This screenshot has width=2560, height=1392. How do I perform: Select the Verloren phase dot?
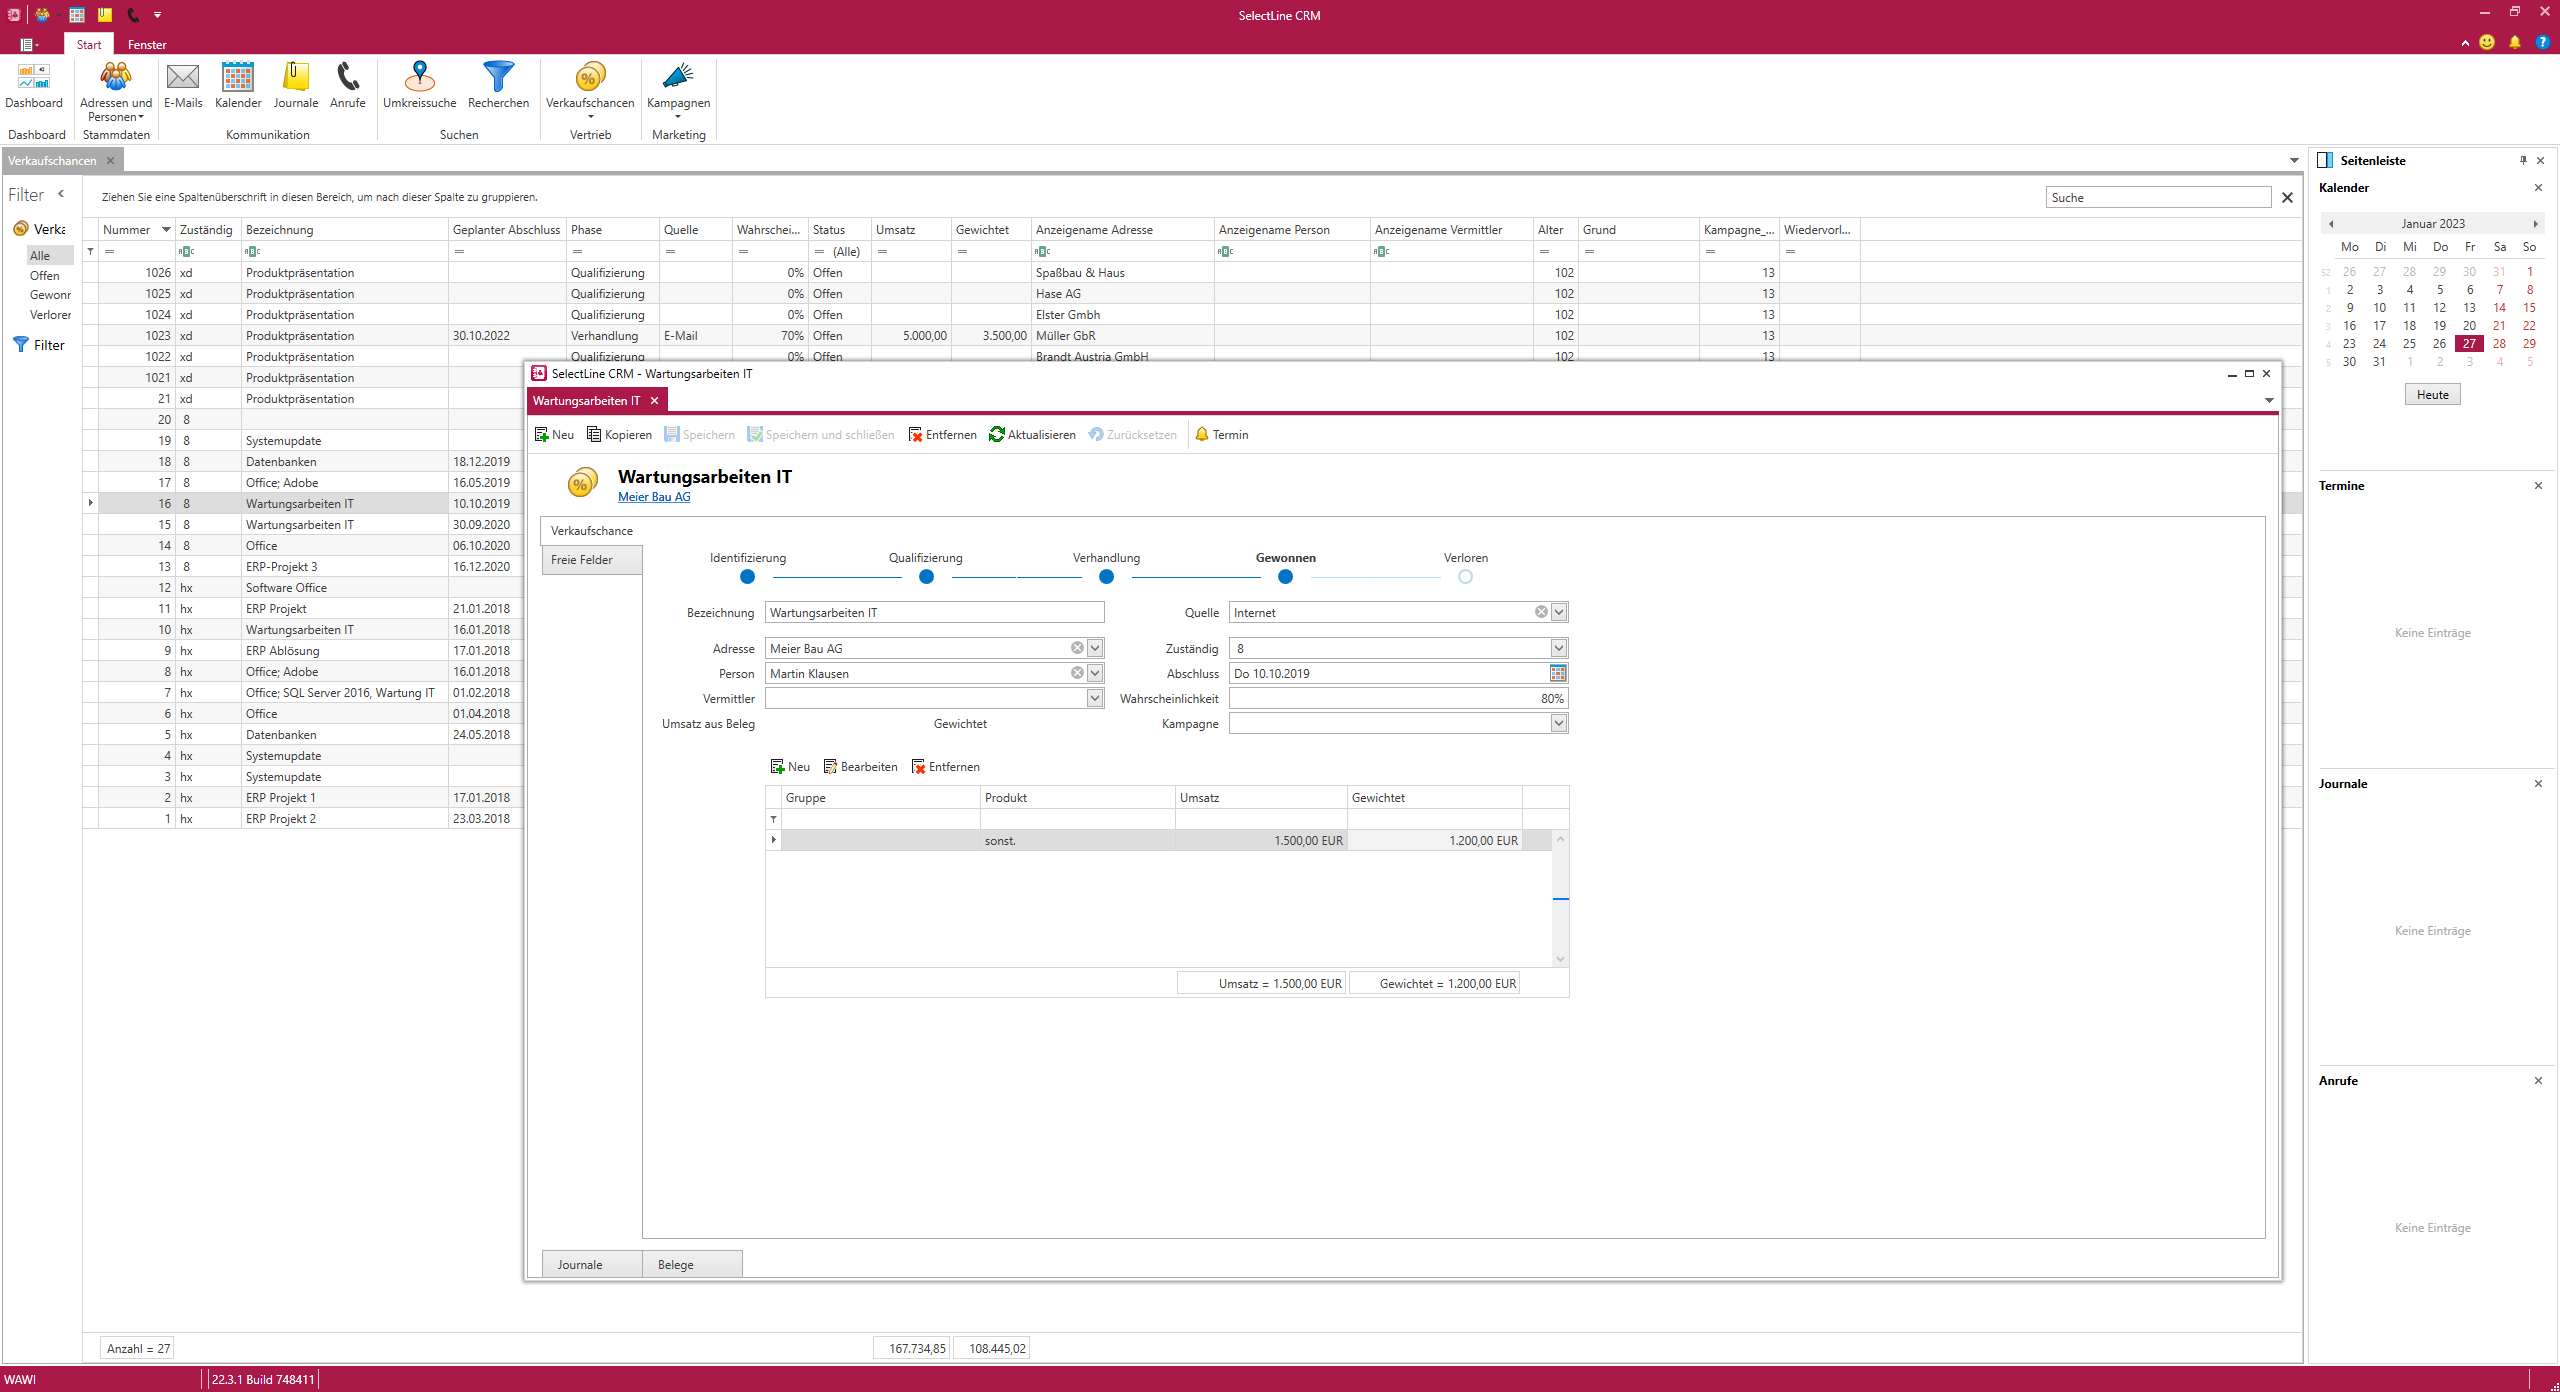coord(1465,577)
